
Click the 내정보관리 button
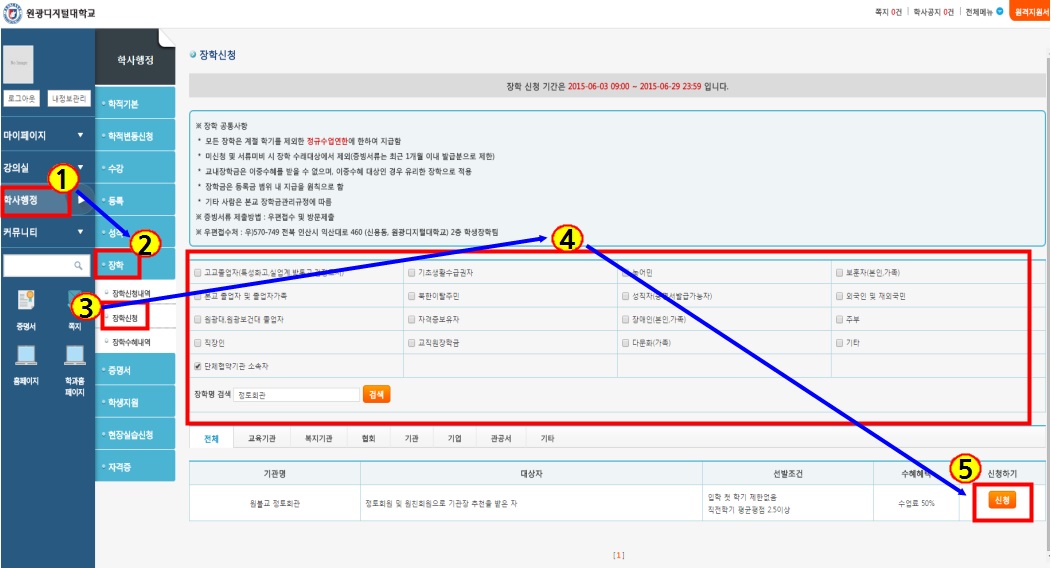pyautogui.click(x=70, y=99)
